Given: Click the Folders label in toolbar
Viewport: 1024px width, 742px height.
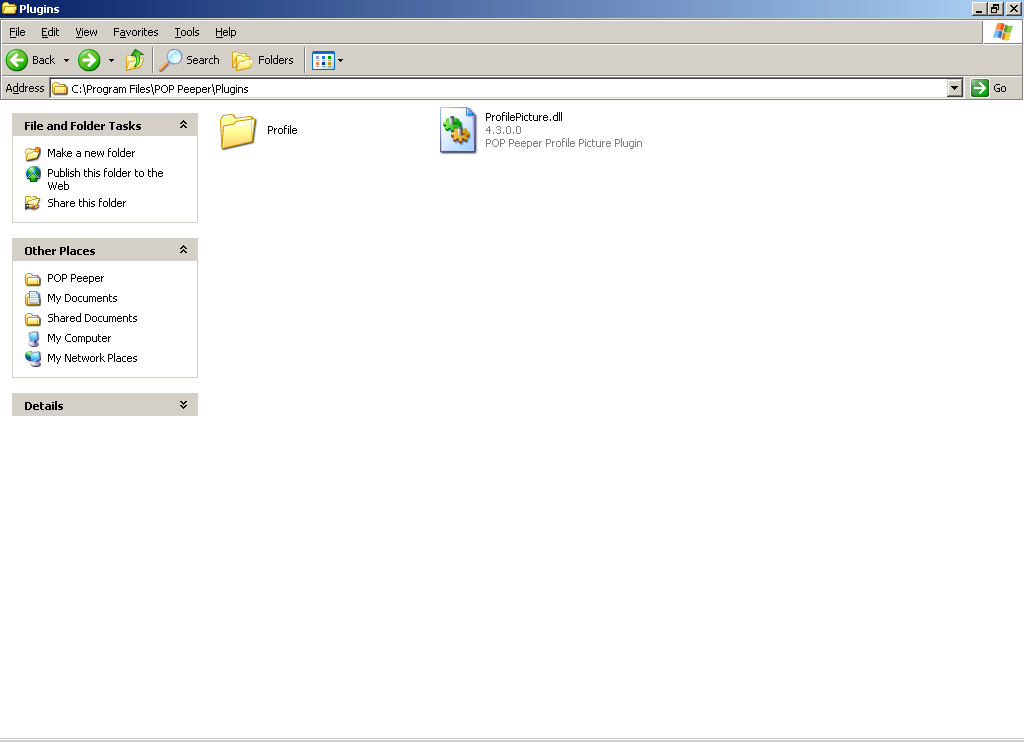Looking at the screenshot, I should [276, 60].
